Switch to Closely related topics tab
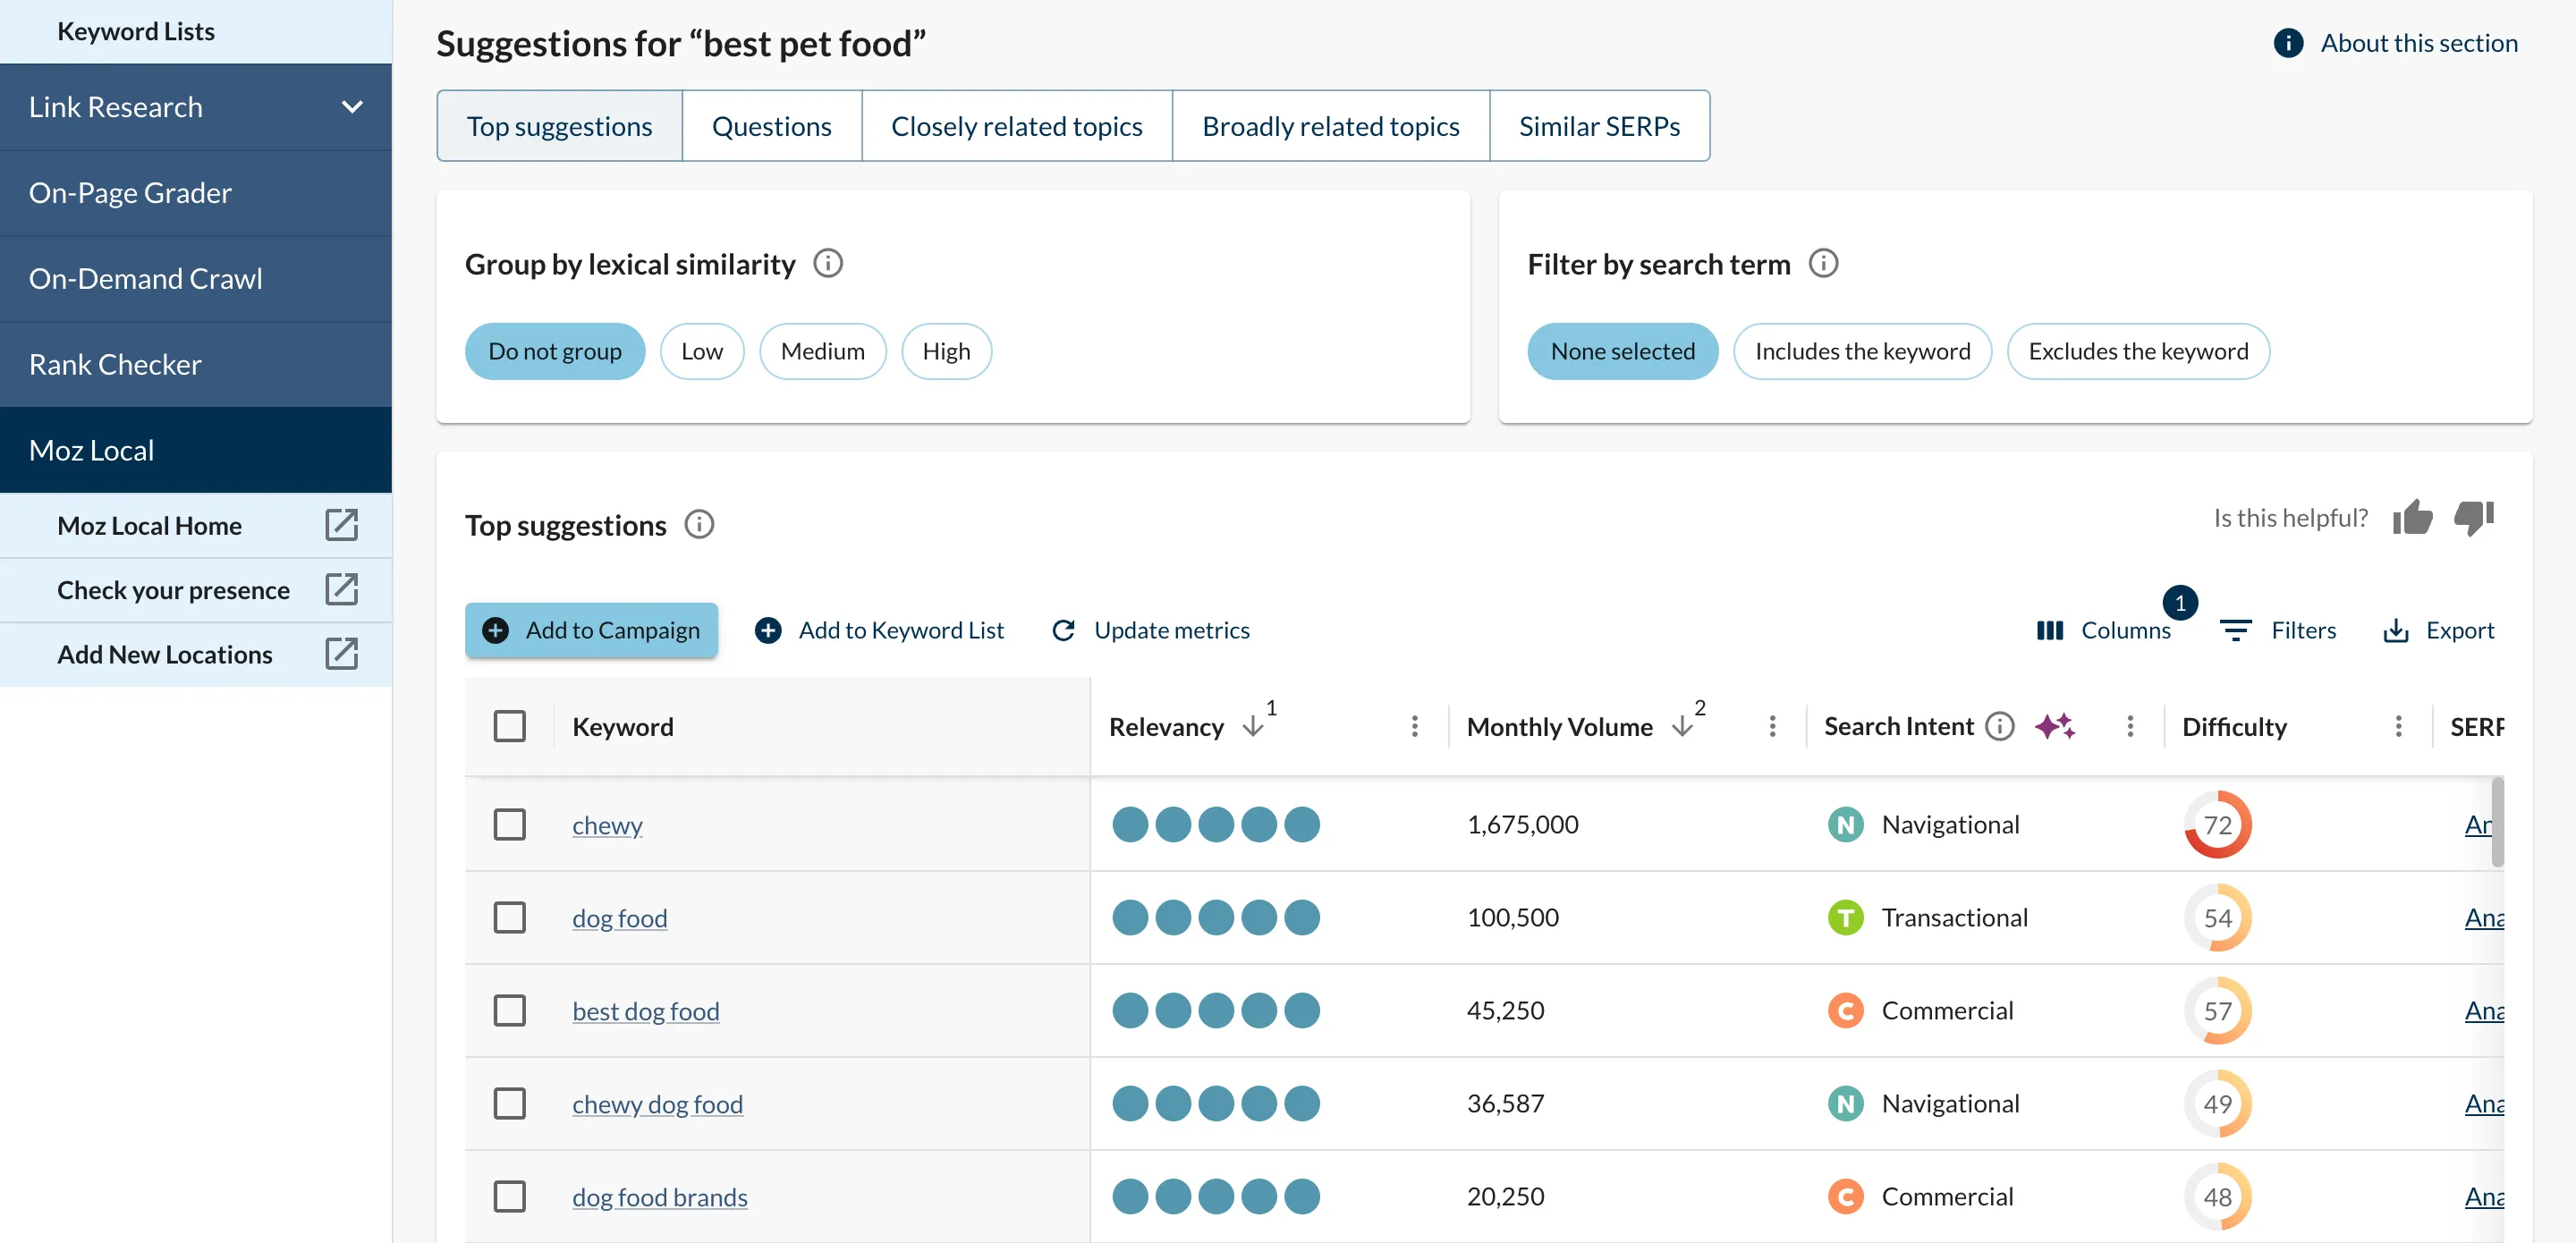Viewport: 2576px width, 1243px height. (1016, 126)
